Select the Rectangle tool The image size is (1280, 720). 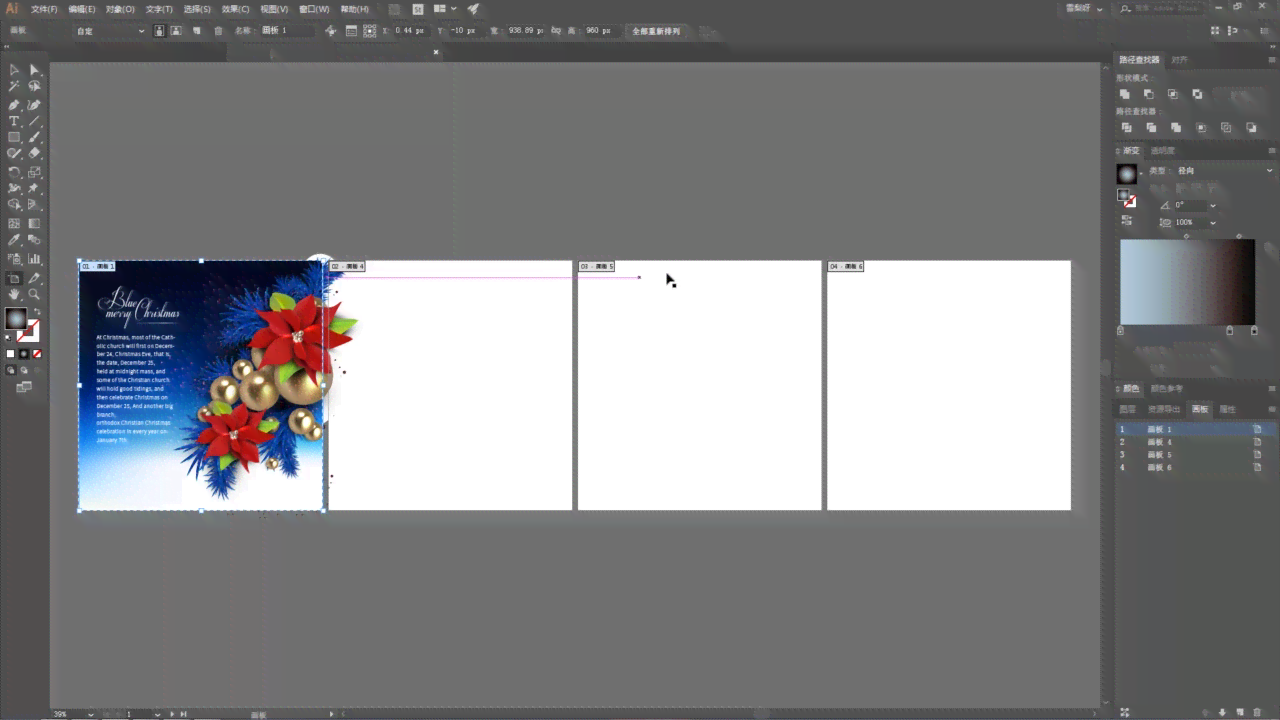14,137
